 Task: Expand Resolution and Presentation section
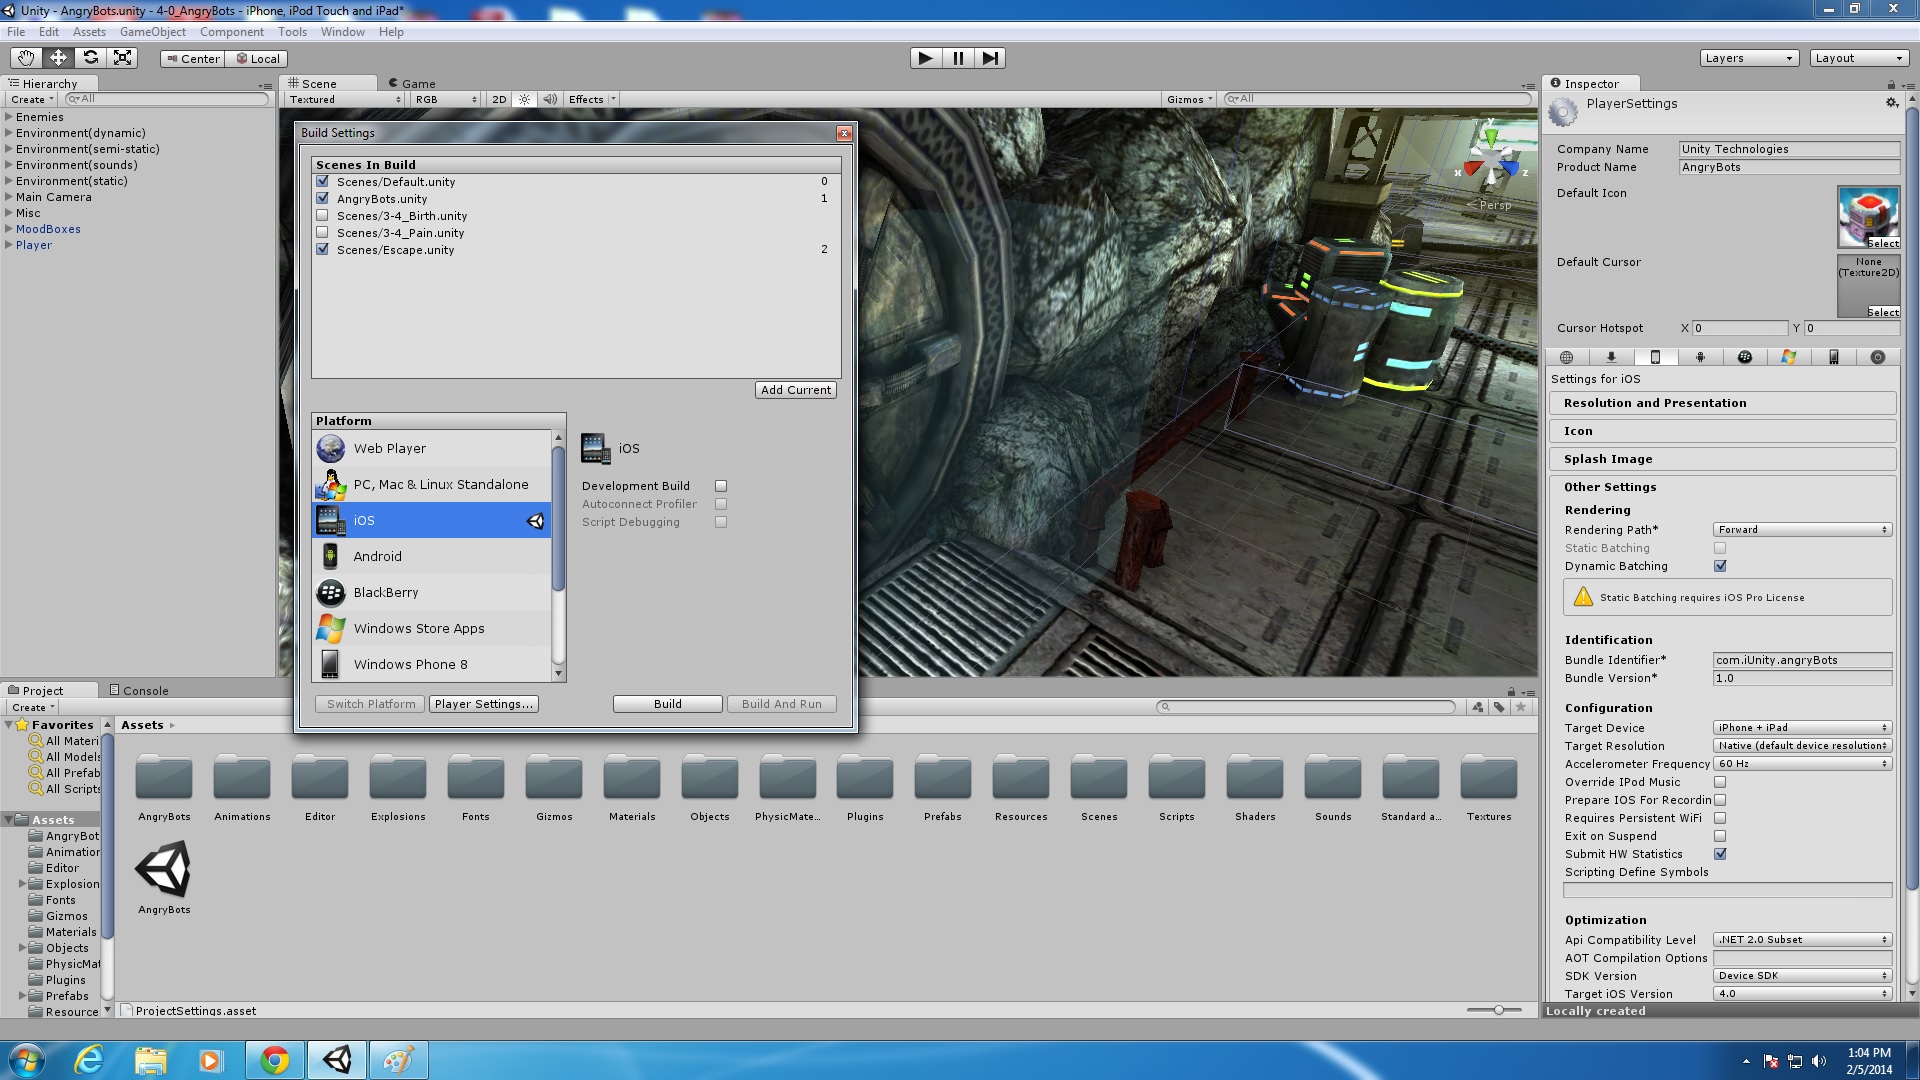[1722, 403]
